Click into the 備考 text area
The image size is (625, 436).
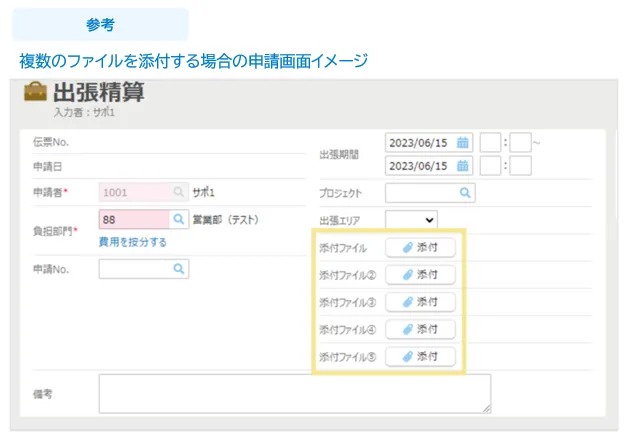[294, 393]
